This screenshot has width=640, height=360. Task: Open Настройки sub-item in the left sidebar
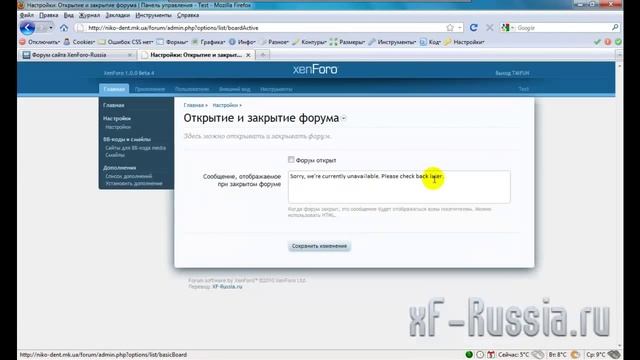pyautogui.click(x=118, y=127)
